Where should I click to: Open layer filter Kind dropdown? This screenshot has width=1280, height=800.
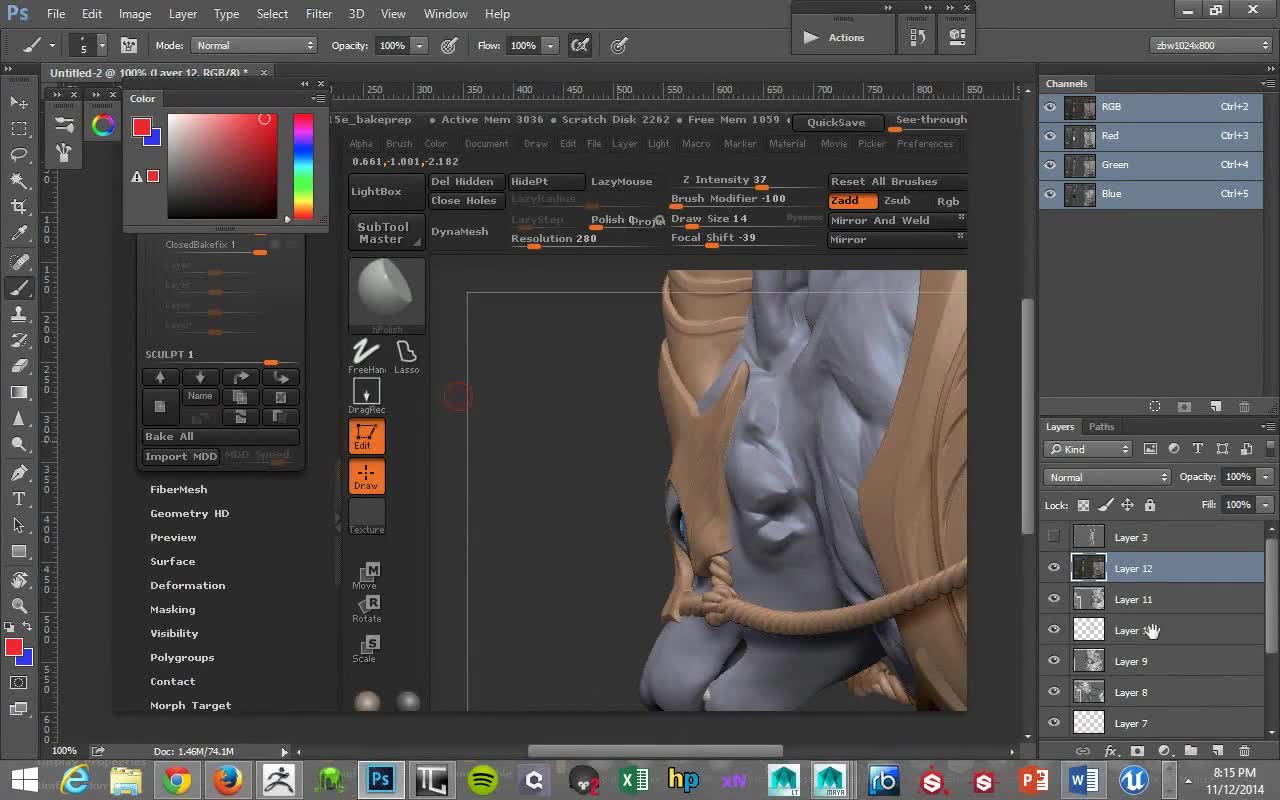(x=1088, y=449)
